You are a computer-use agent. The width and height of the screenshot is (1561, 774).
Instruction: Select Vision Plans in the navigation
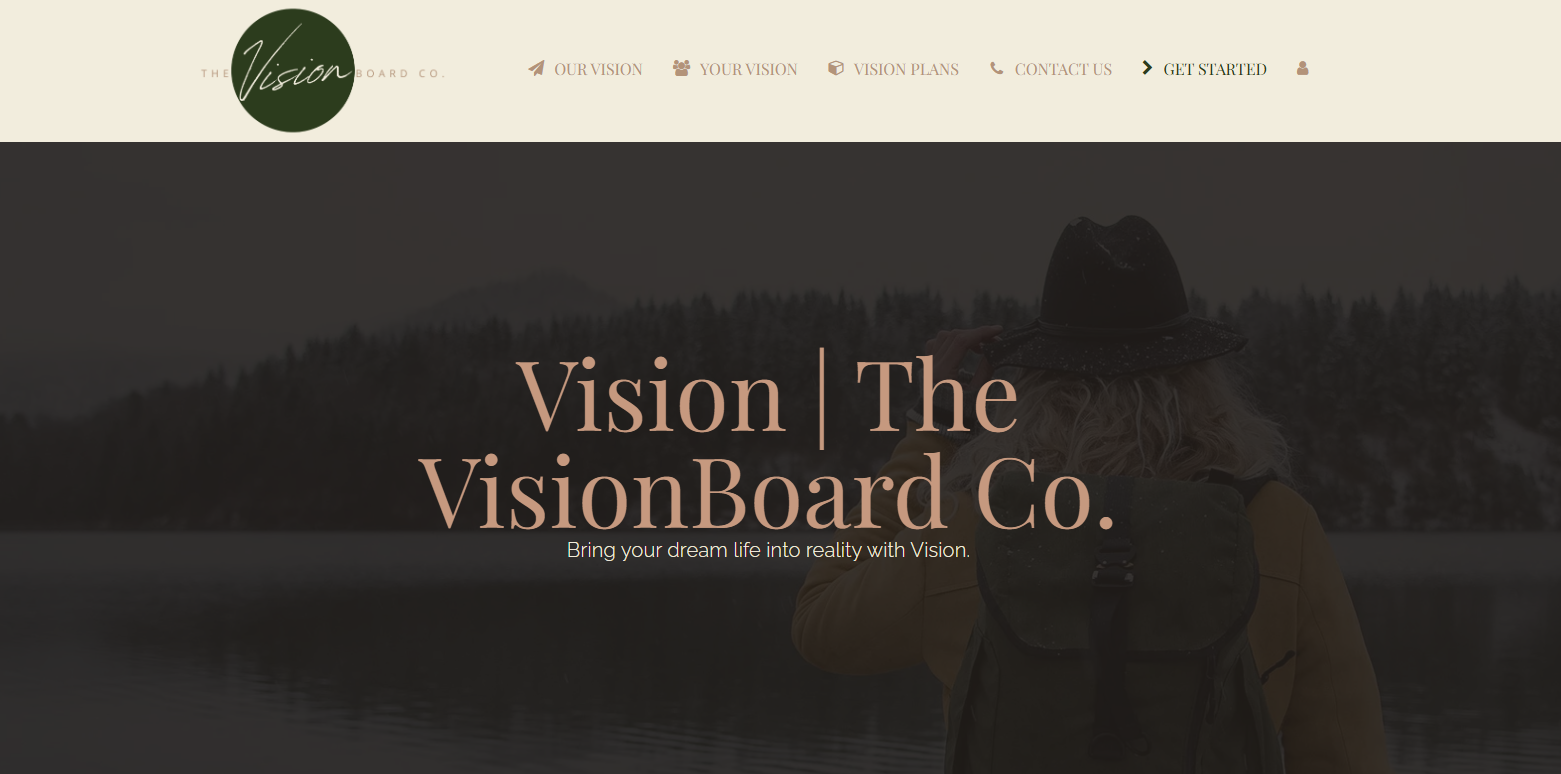click(x=906, y=69)
